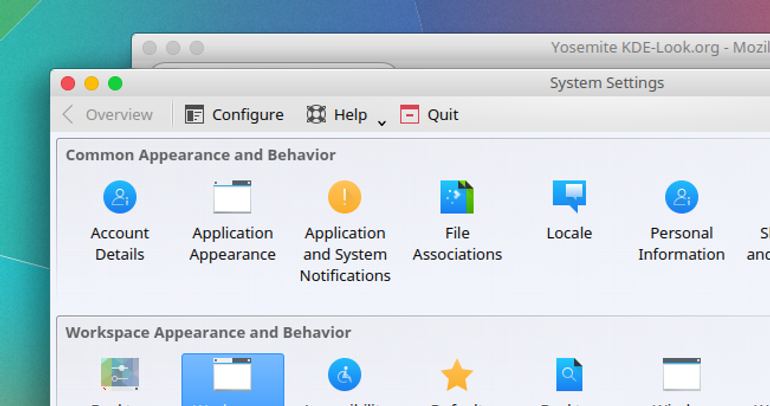This screenshot has height=406, width=770.
Task: Open Personal Information settings
Action: point(681,221)
